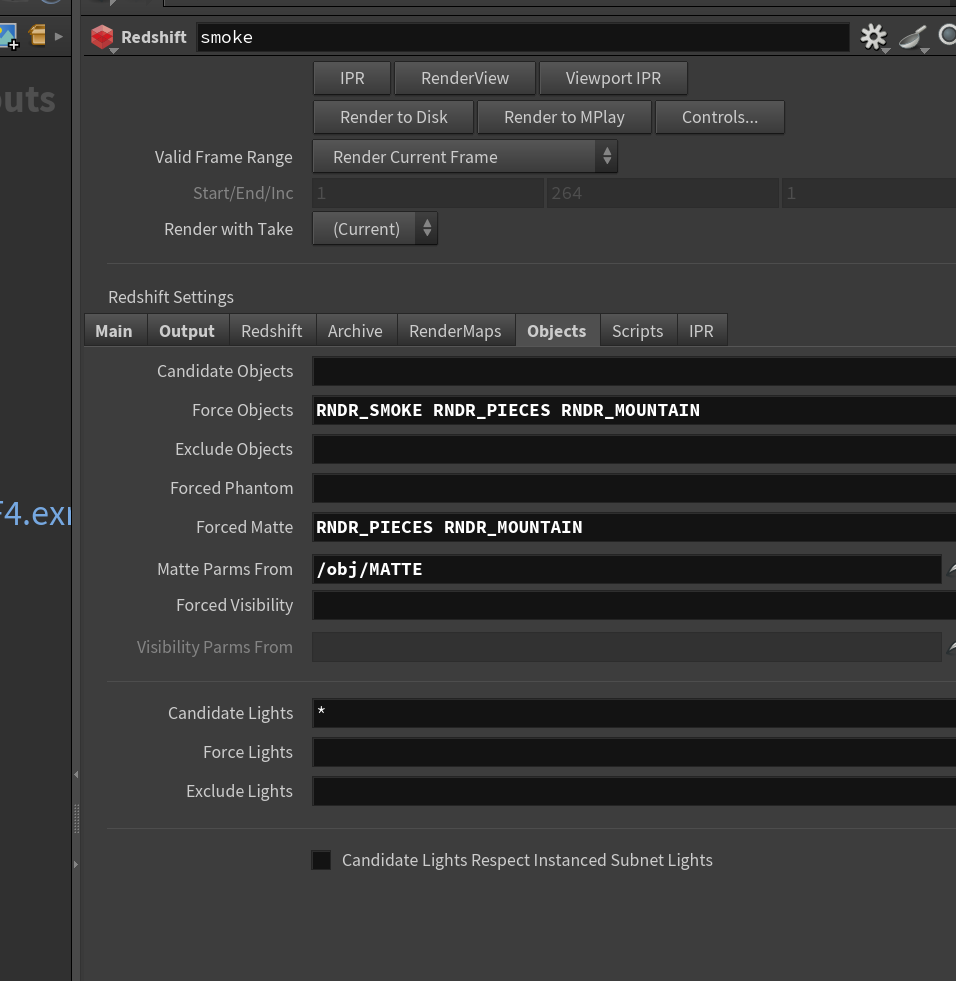Image resolution: width=956 pixels, height=981 pixels.
Task: Click the Candidate Lights field
Action: coord(634,713)
